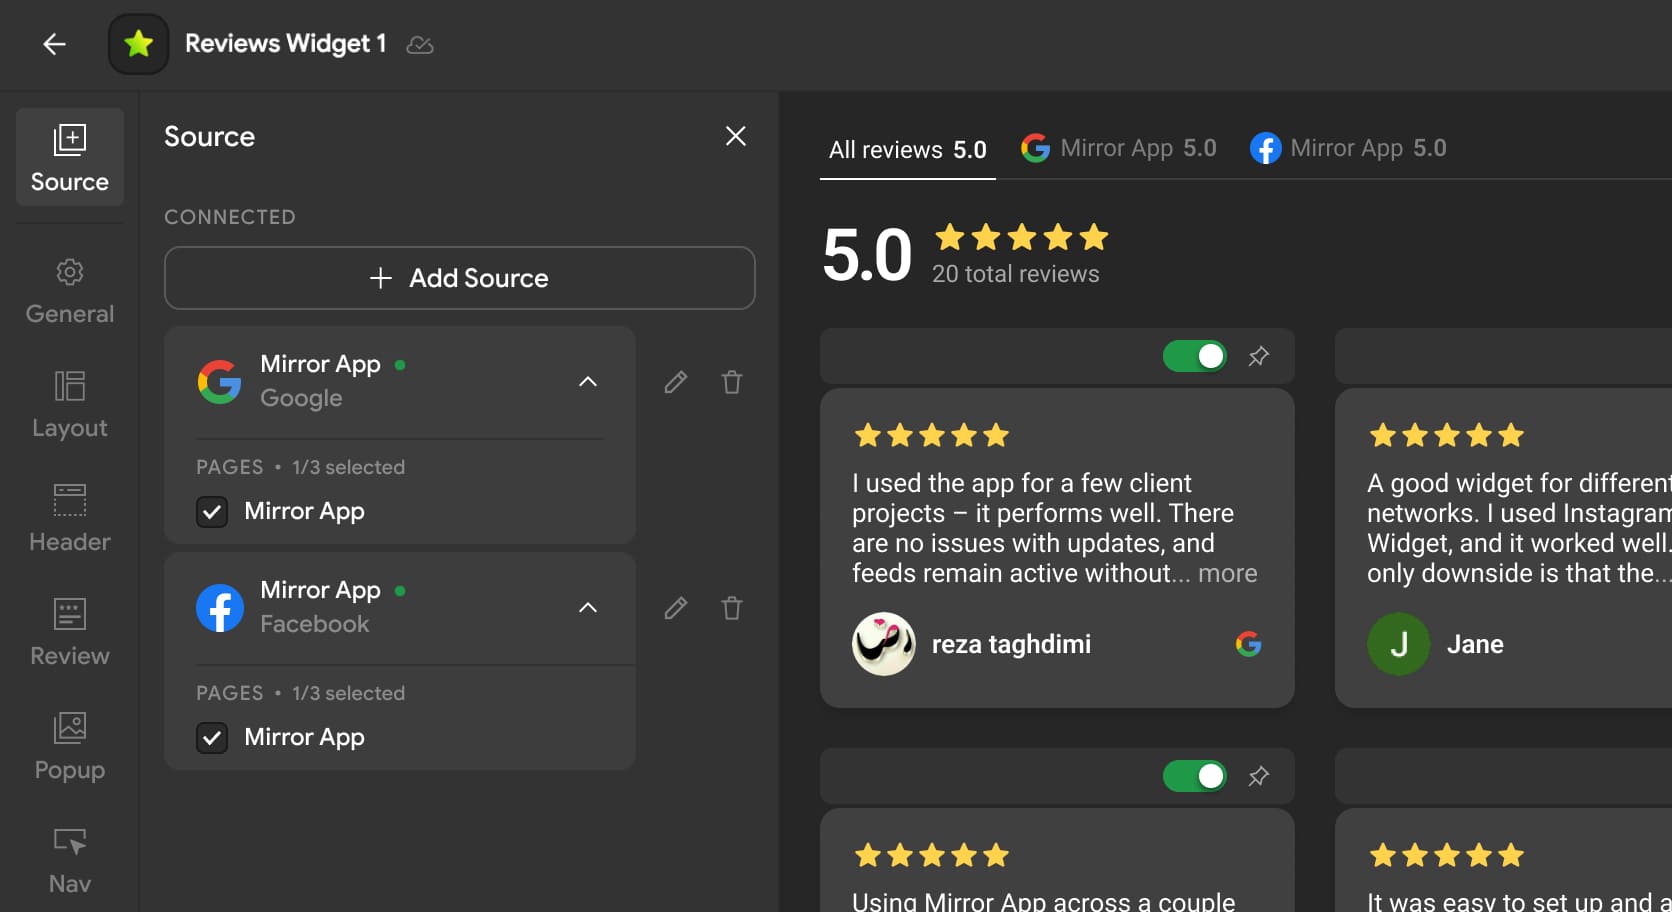The width and height of the screenshot is (1672, 912).
Task: Click the stars on reza taghdimi's review
Action: point(932,435)
